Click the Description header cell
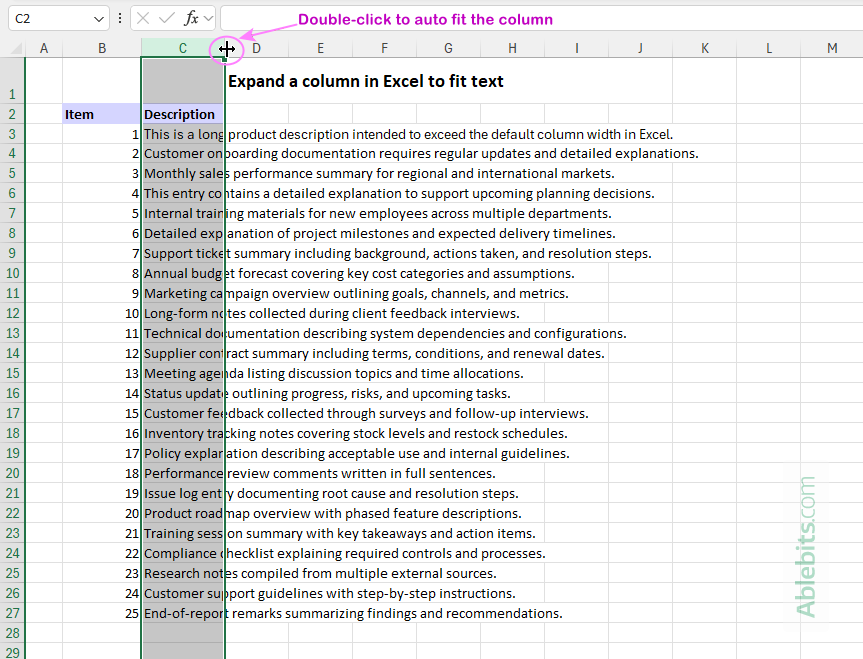863x659 pixels. click(182, 114)
